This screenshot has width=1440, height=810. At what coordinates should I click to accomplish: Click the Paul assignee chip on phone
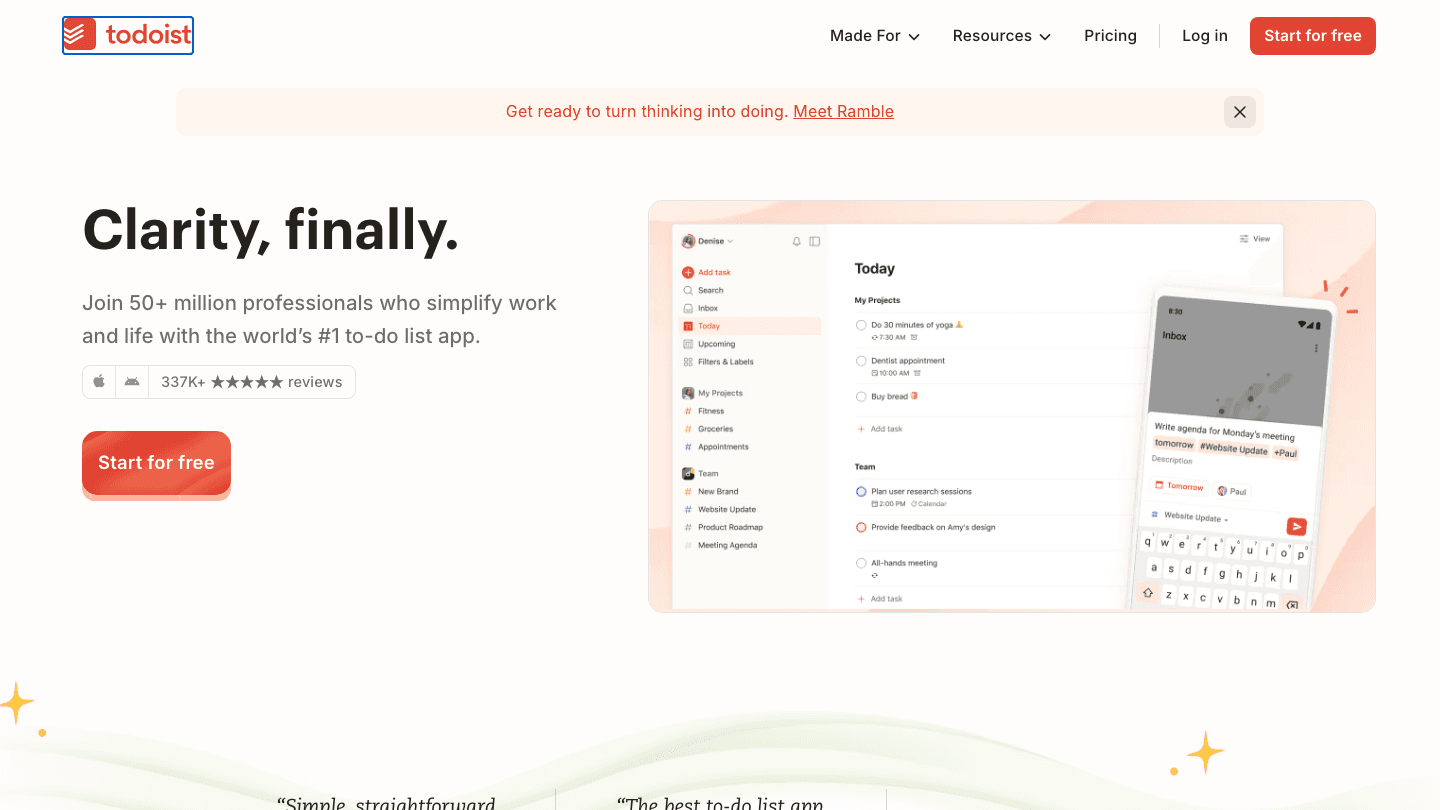click(x=1232, y=491)
